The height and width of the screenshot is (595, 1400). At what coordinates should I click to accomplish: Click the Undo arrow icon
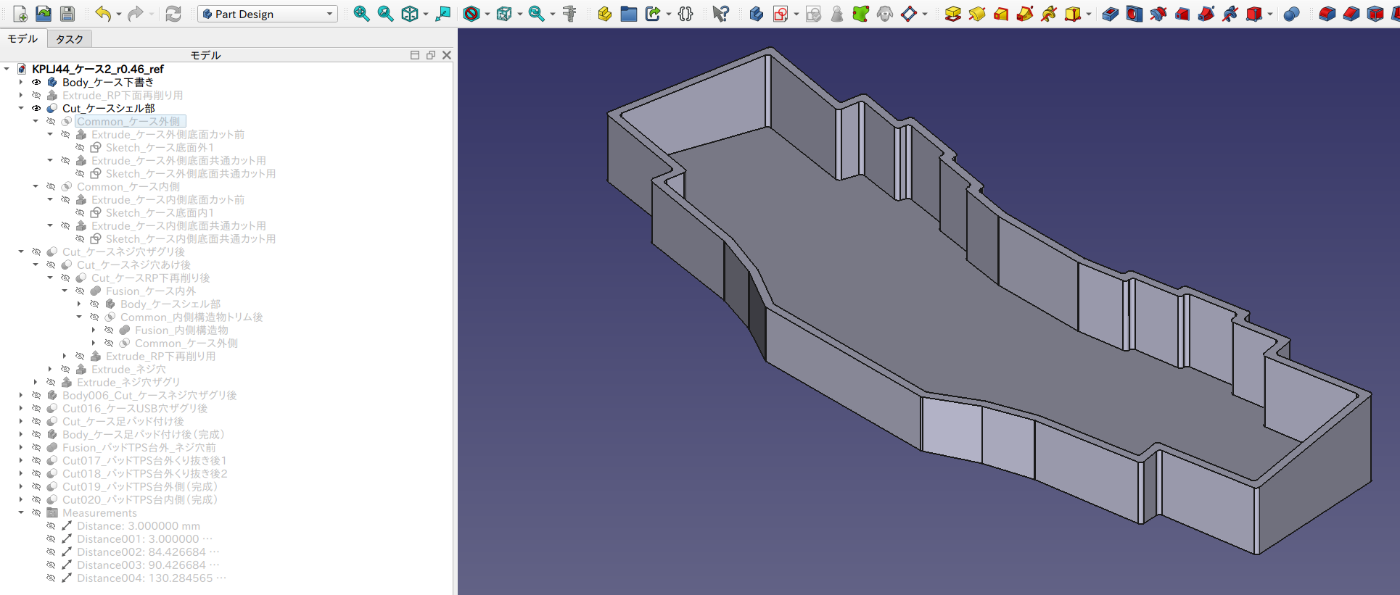102,14
